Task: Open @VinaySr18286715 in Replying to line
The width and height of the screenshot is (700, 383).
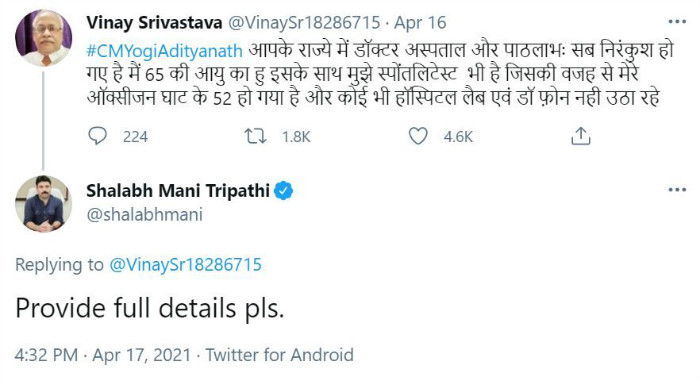Action: click(x=185, y=265)
